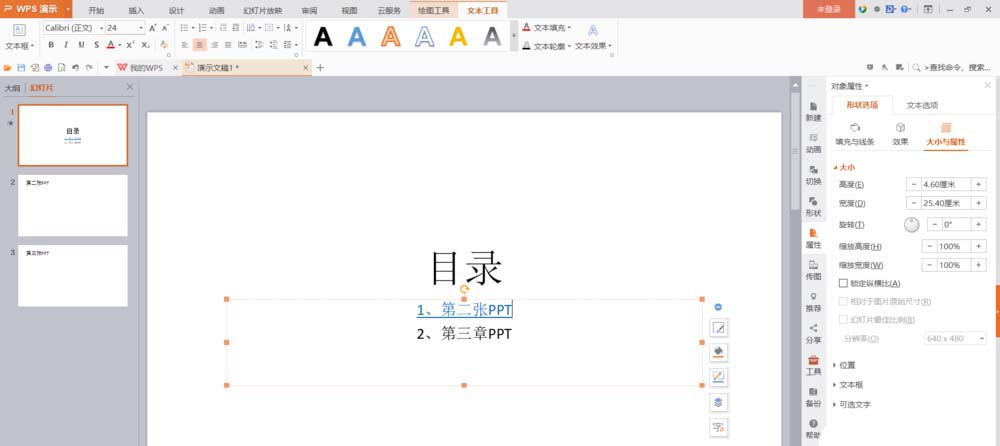Click the undo arrow

coord(75,68)
